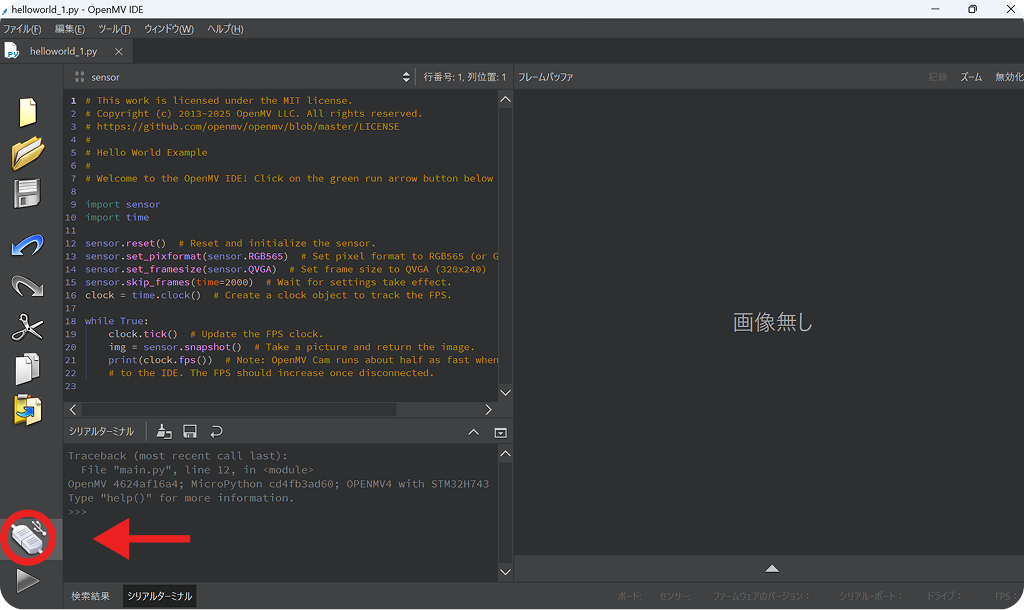This screenshot has width=1024, height=610.
Task: Save the serial terminal output
Action: click(x=190, y=432)
